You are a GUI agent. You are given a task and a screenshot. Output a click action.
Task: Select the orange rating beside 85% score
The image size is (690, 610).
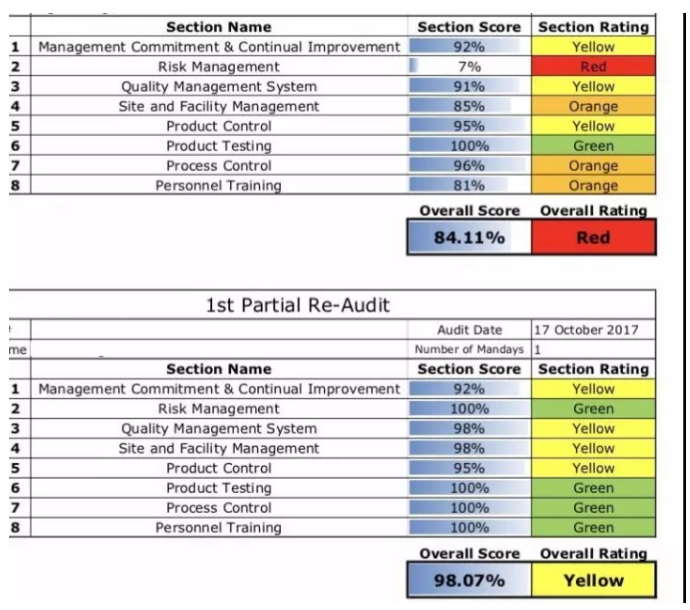click(593, 106)
